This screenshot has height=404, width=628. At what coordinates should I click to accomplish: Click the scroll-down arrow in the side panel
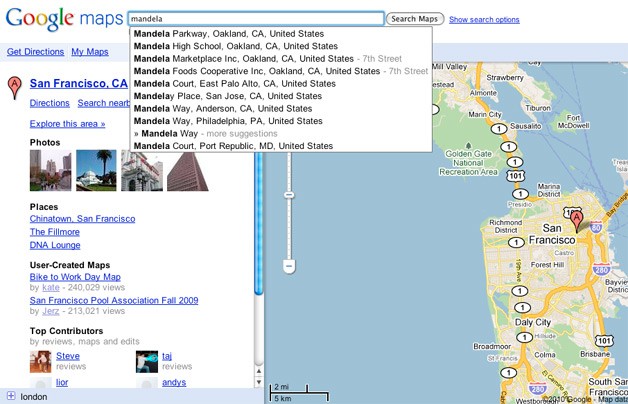(259, 382)
